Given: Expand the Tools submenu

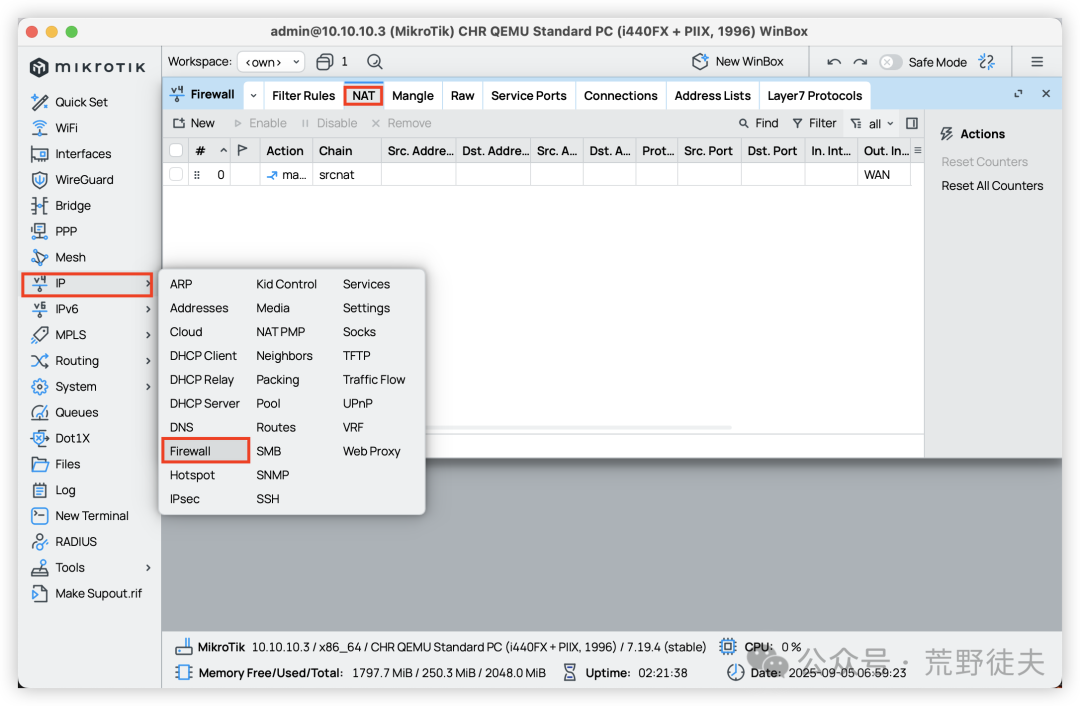Looking at the screenshot, I should pyautogui.click(x=91, y=568).
